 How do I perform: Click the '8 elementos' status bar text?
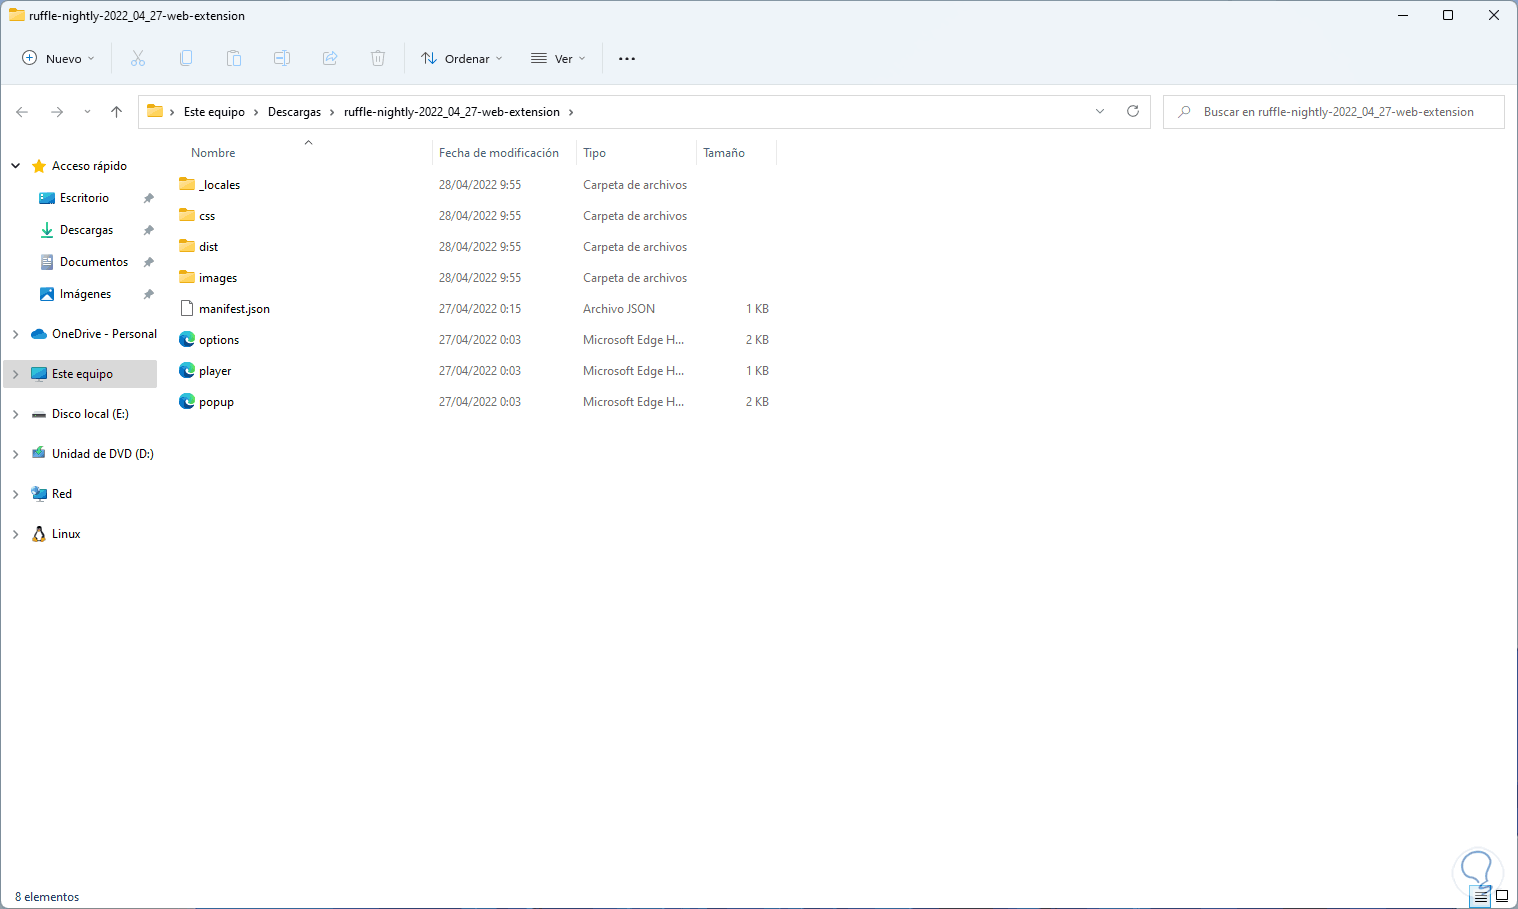(47, 897)
